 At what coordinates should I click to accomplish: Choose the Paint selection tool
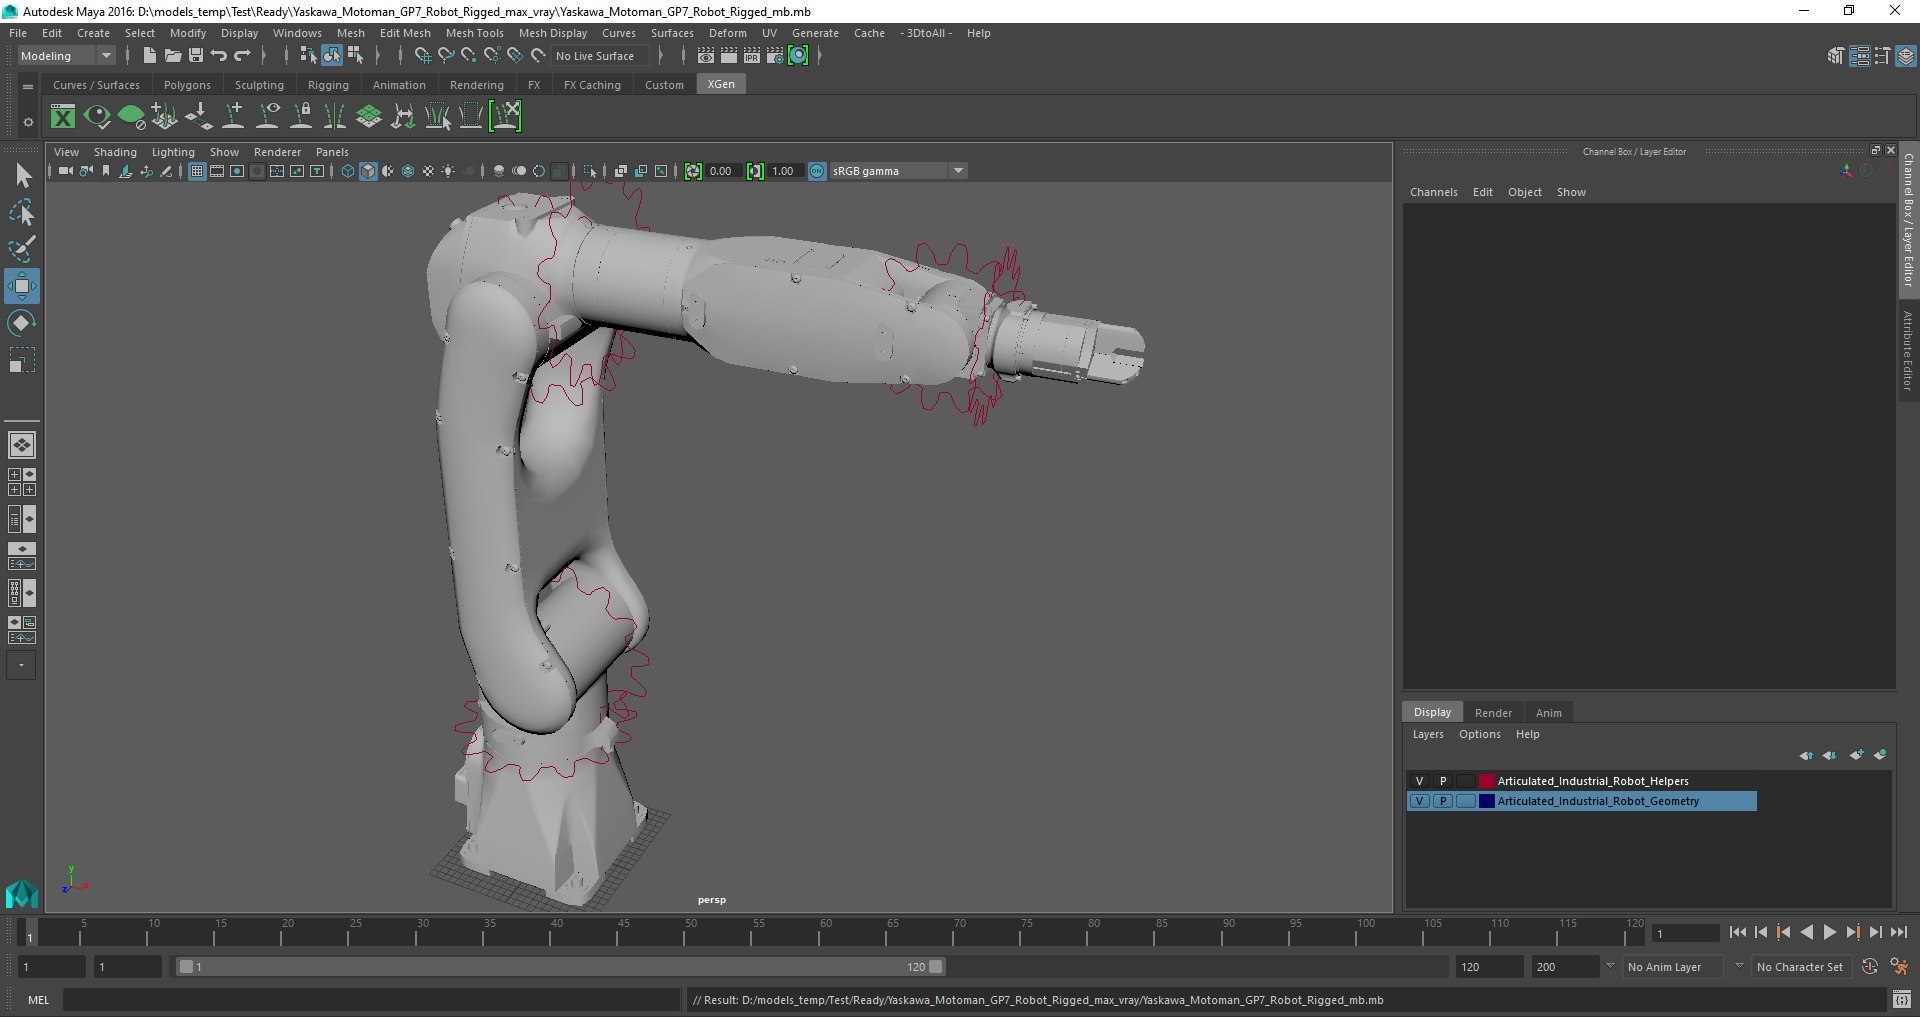pos(22,249)
